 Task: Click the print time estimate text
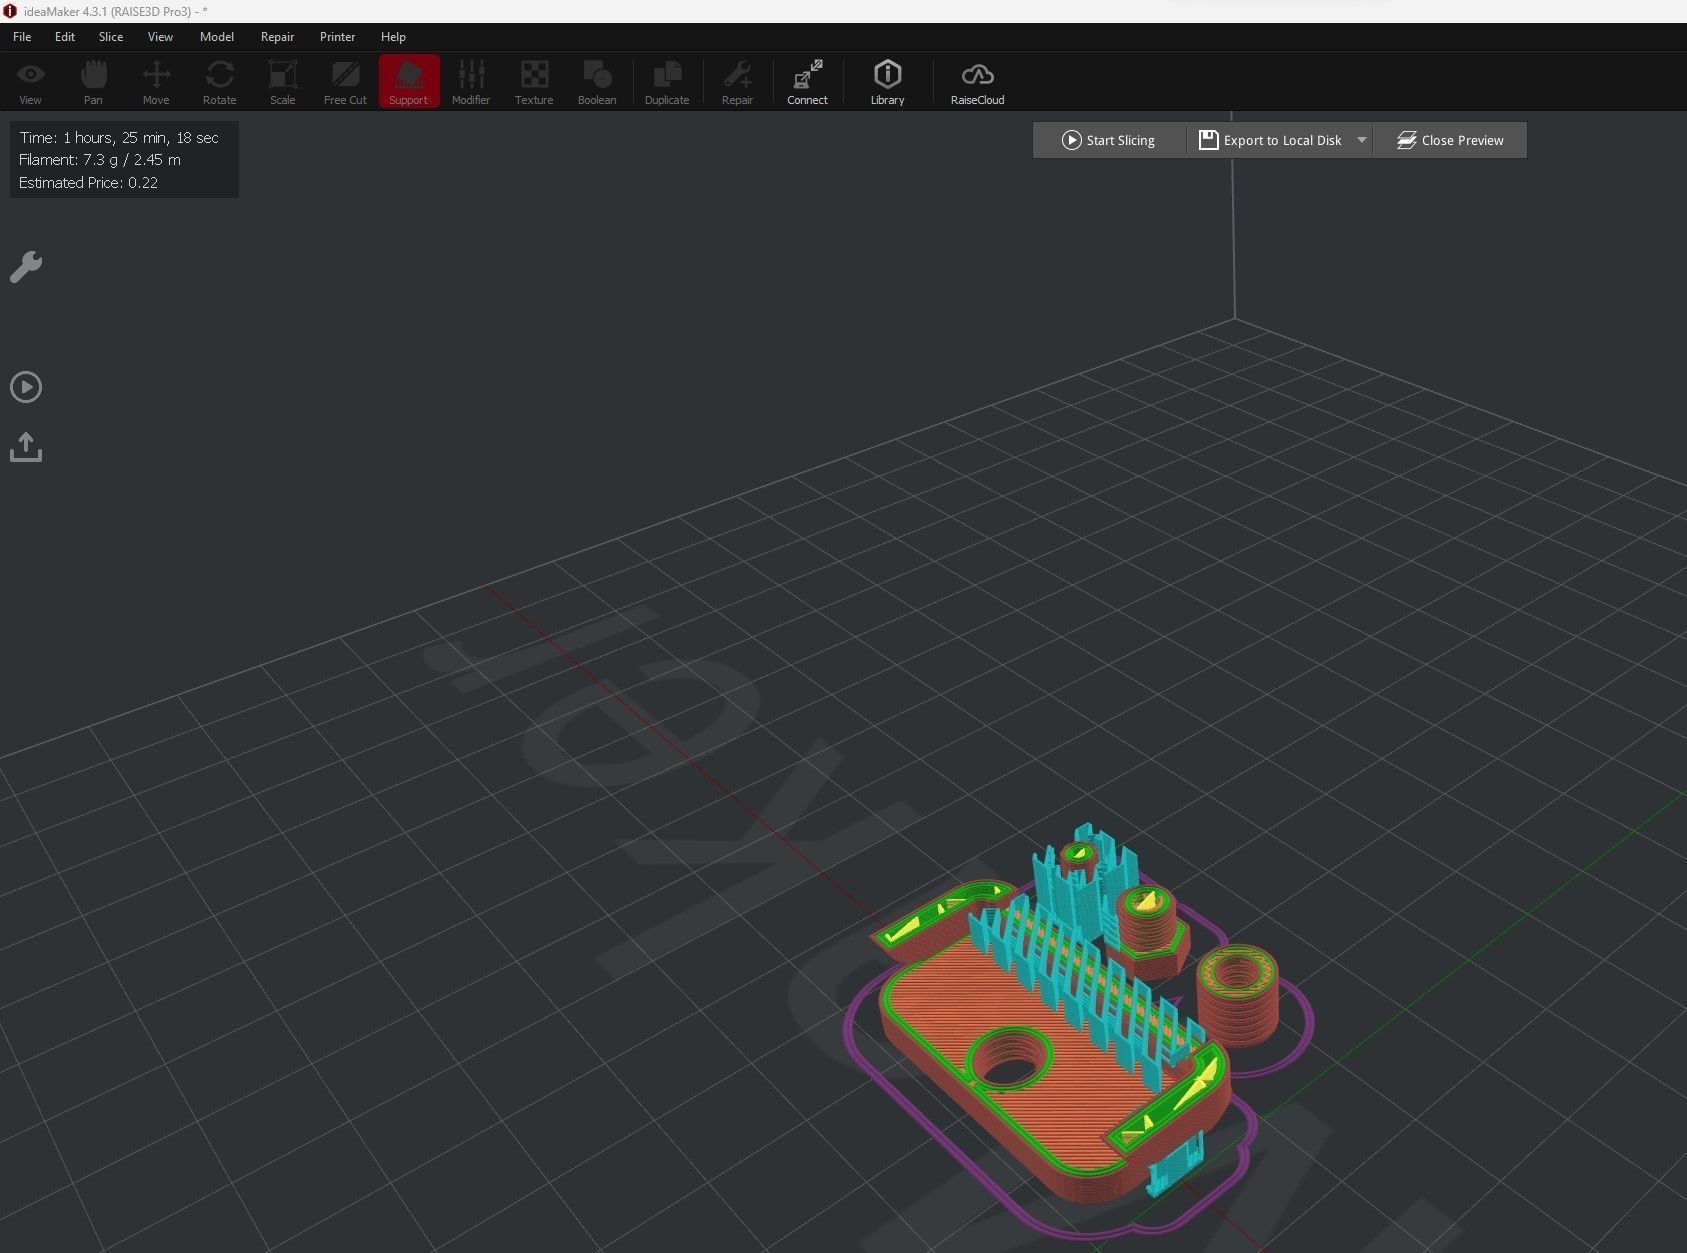point(119,138)
